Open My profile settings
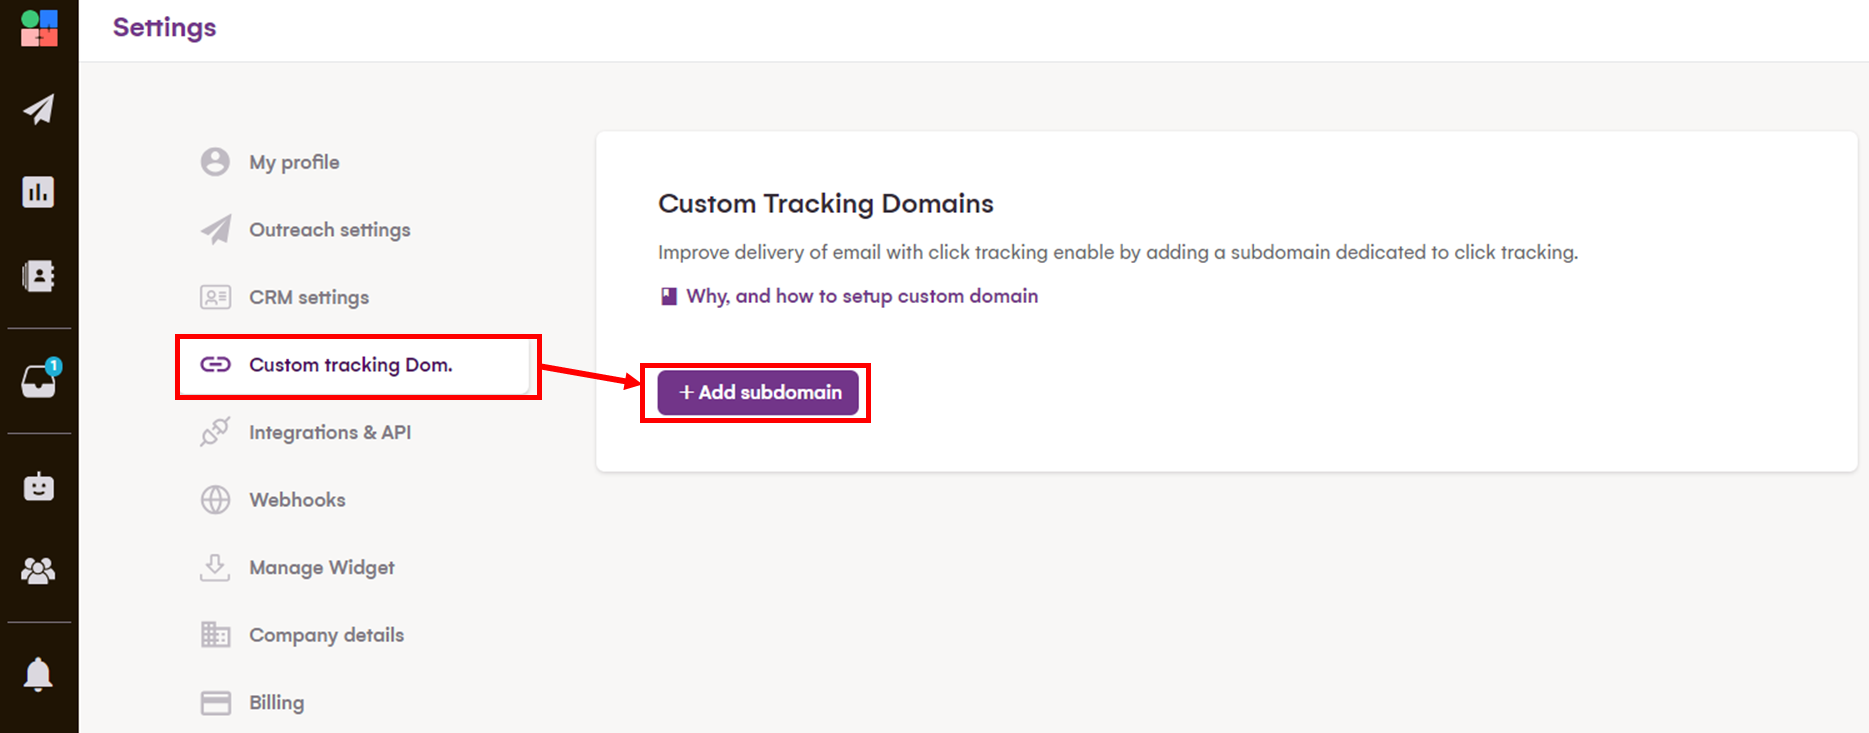 point(294,162)
